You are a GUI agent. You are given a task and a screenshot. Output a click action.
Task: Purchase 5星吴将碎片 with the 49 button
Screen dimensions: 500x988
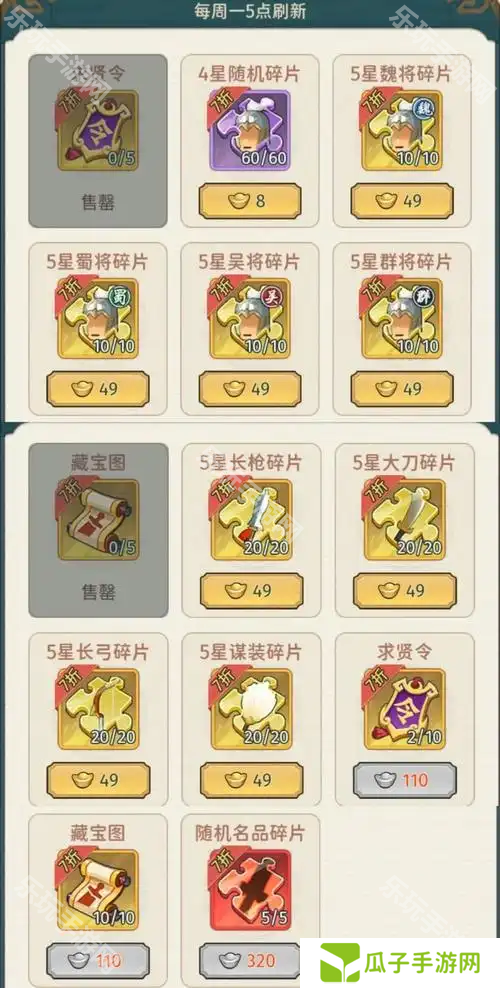click(249, 389)
